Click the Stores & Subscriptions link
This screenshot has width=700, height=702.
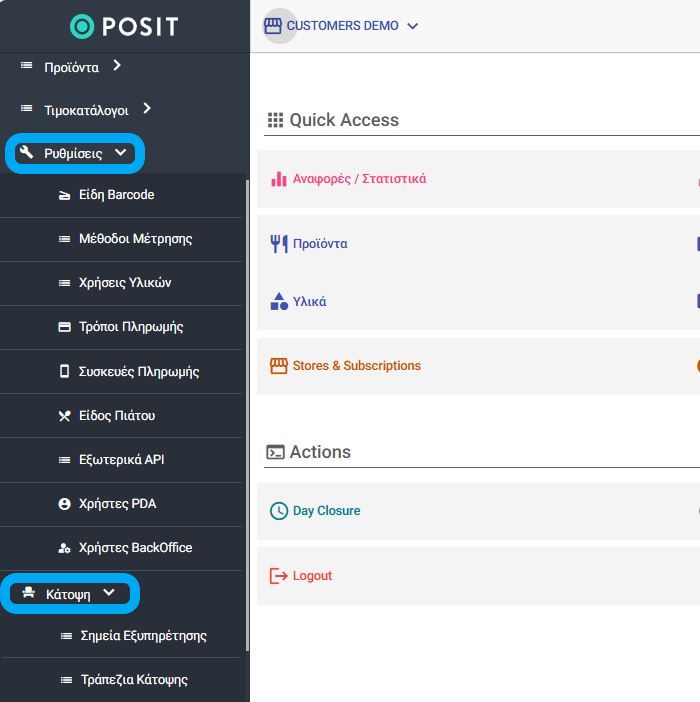(x=357, y=366)
